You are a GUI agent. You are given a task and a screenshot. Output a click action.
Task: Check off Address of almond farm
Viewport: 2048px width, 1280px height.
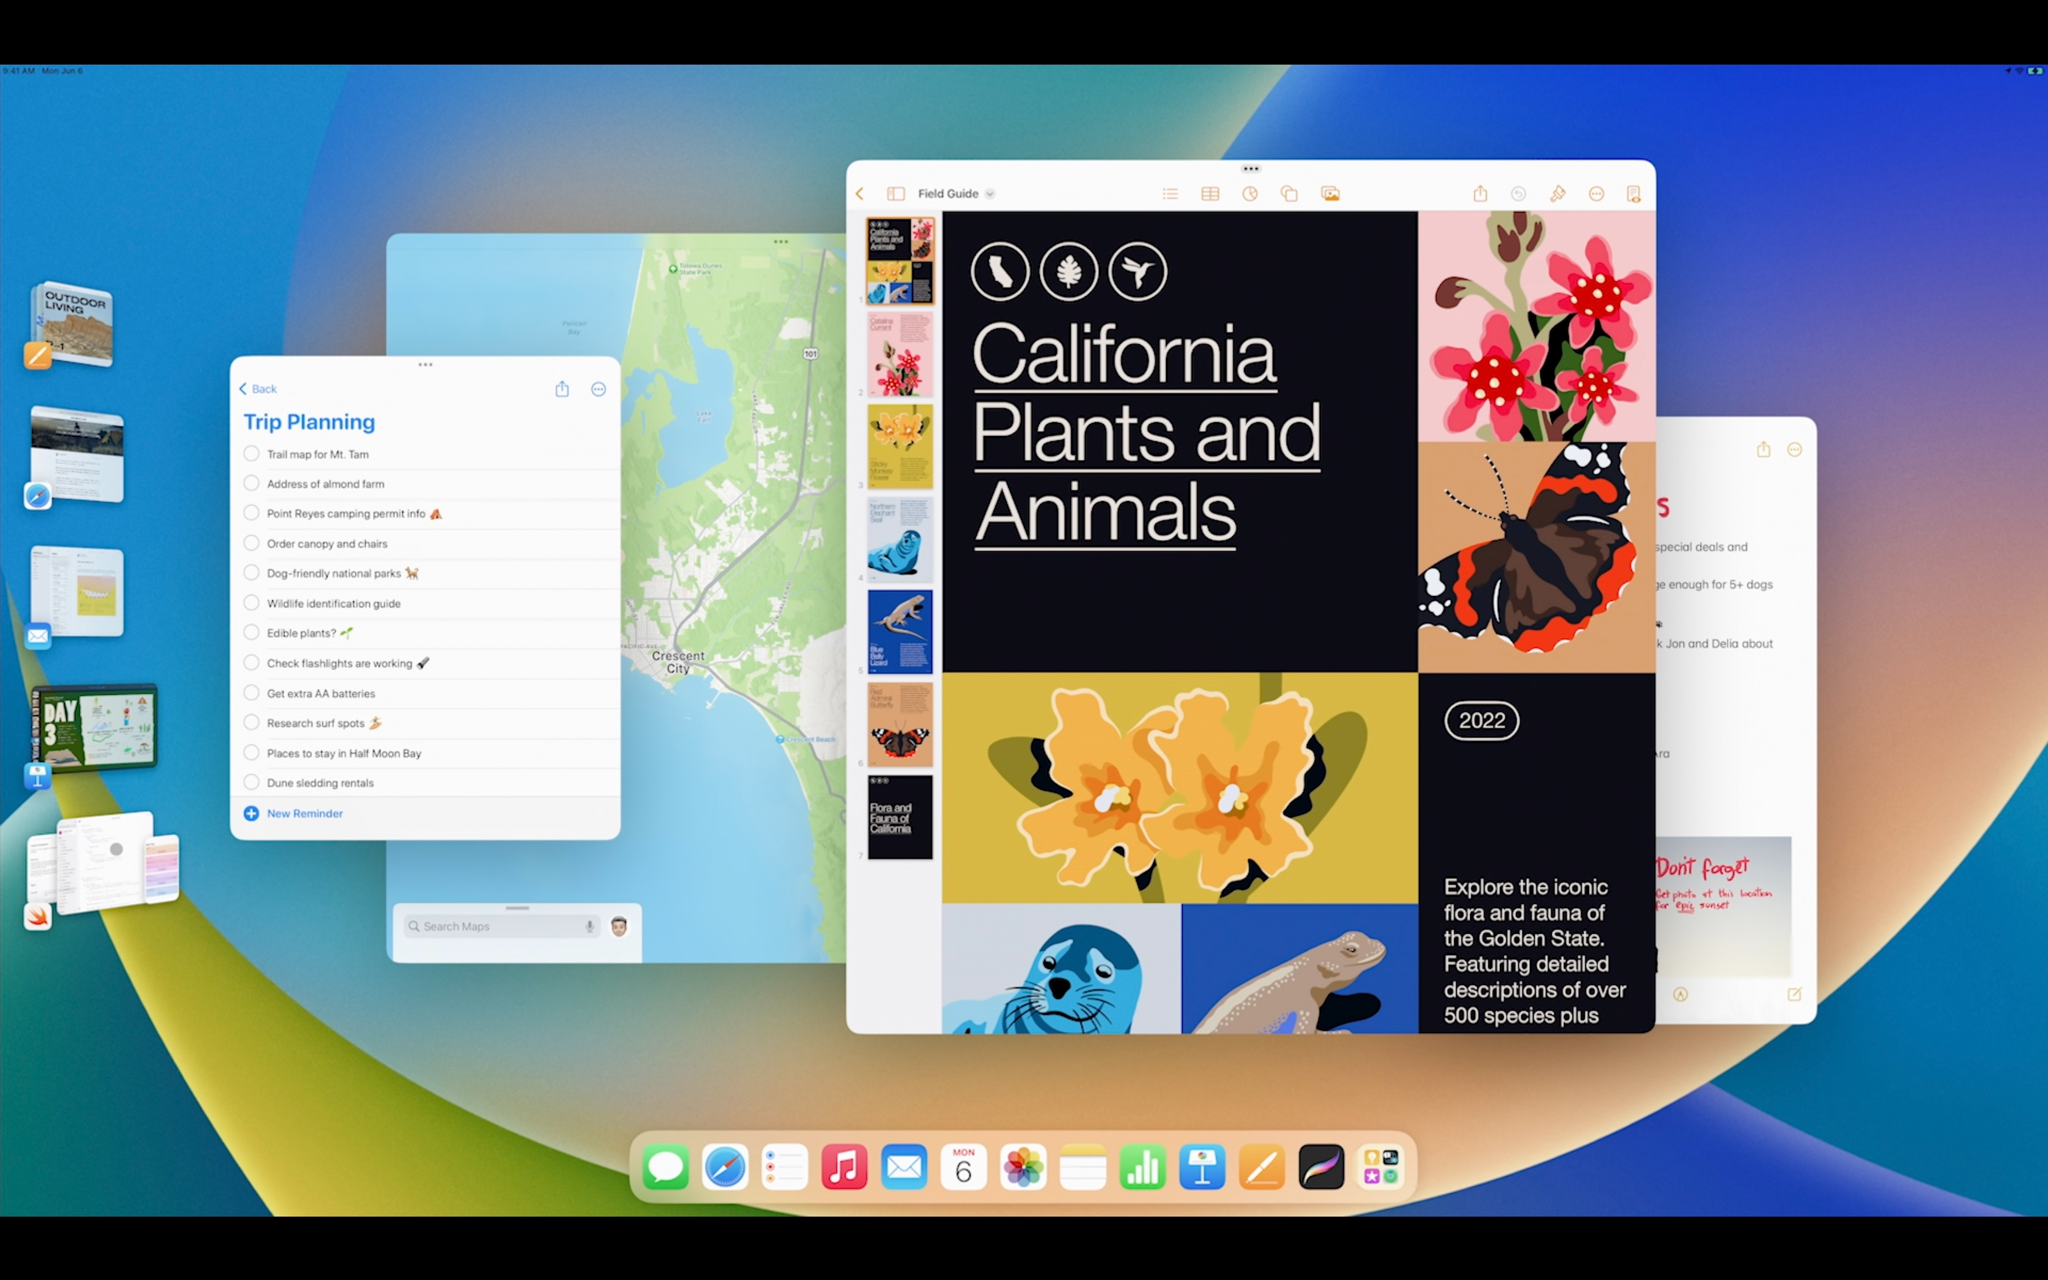(x=251, y=483)
